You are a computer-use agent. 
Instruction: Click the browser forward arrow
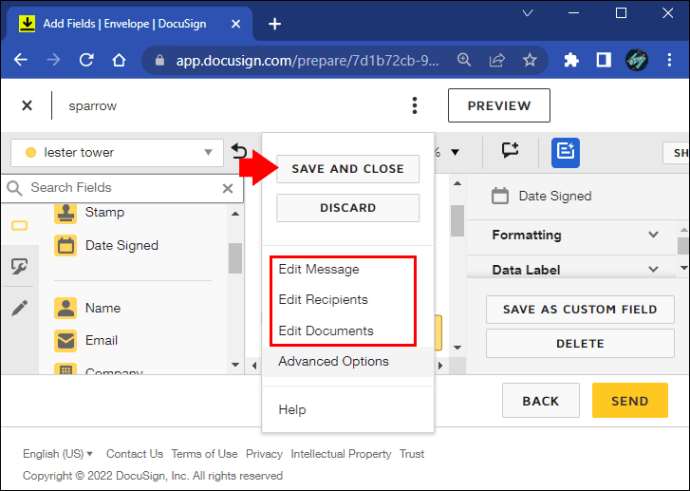53,59
